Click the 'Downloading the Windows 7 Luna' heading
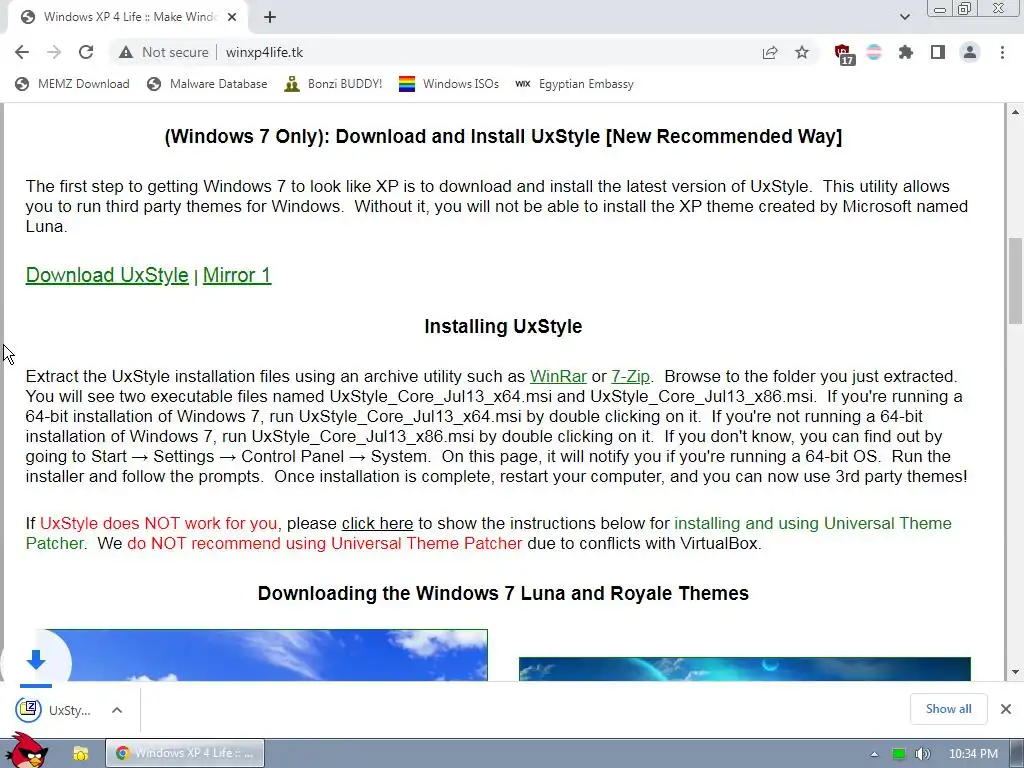The width and height of the screenshot is (1024, 768). click(x=503, y=593)
